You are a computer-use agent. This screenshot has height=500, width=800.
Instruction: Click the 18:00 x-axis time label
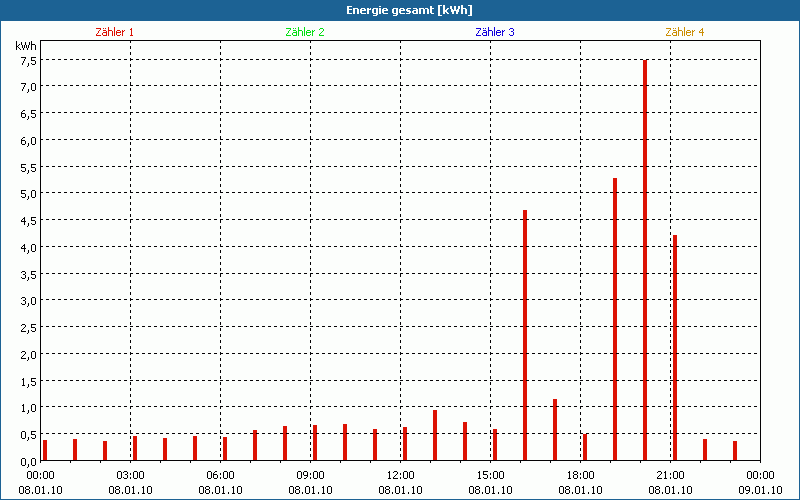581,476
